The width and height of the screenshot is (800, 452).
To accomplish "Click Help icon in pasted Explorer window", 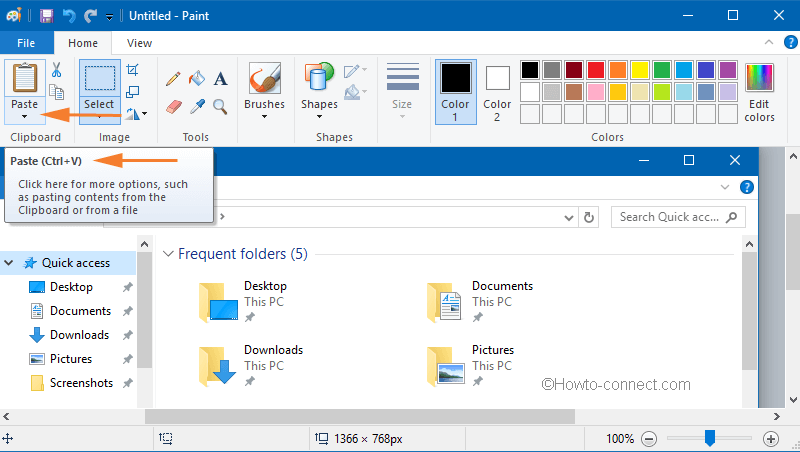I will (x=746, y=187).
